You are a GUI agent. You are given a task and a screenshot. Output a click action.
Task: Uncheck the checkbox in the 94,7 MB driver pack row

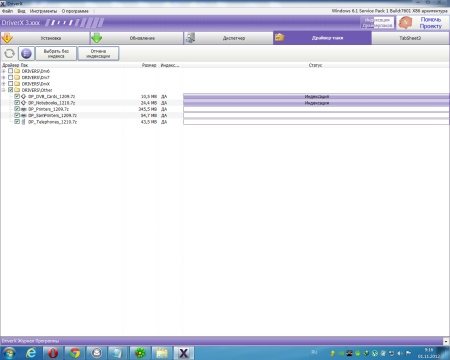click(17, 115)
